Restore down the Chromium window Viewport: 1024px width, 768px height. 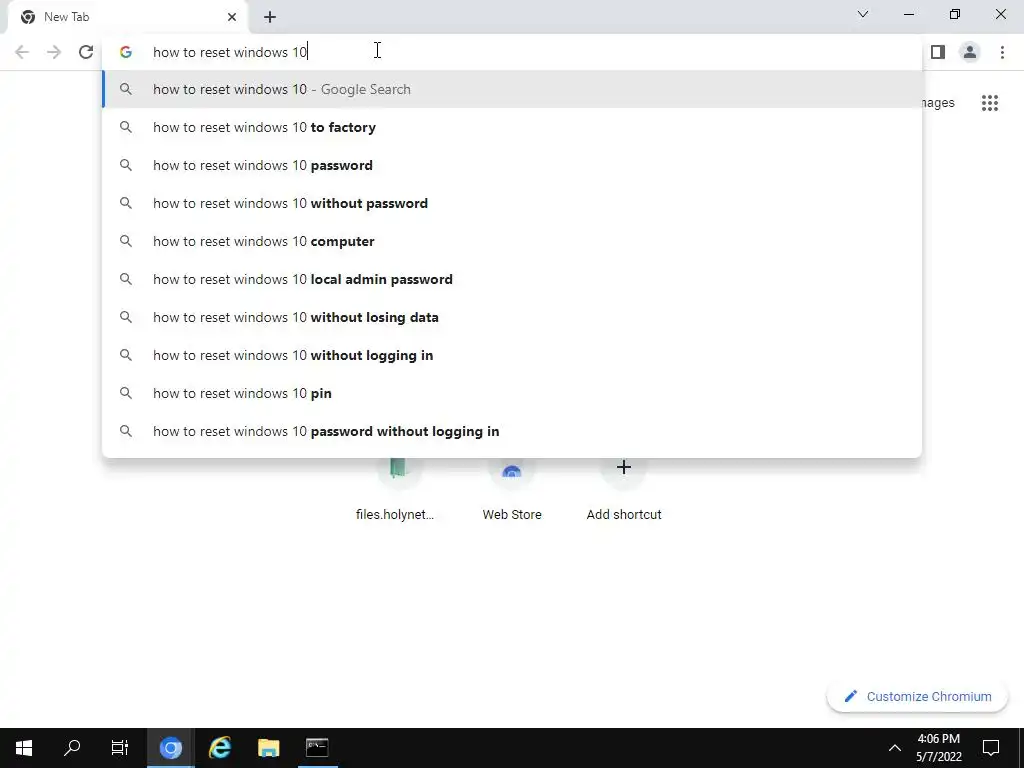tap(955, 14)
